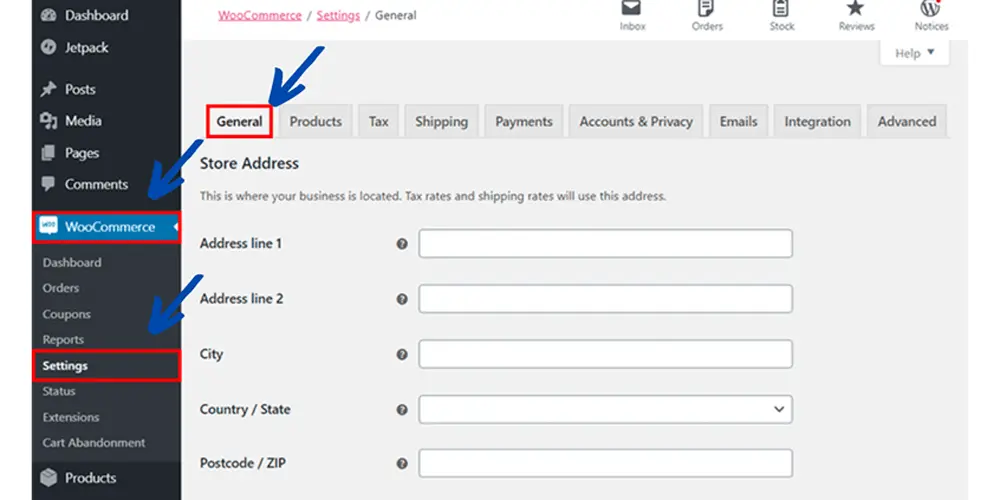The height and width of the screenshot is (500, 1000).
Task: Click the Store Address heading text
Action: pyautogui.click(x=249, y=163)
